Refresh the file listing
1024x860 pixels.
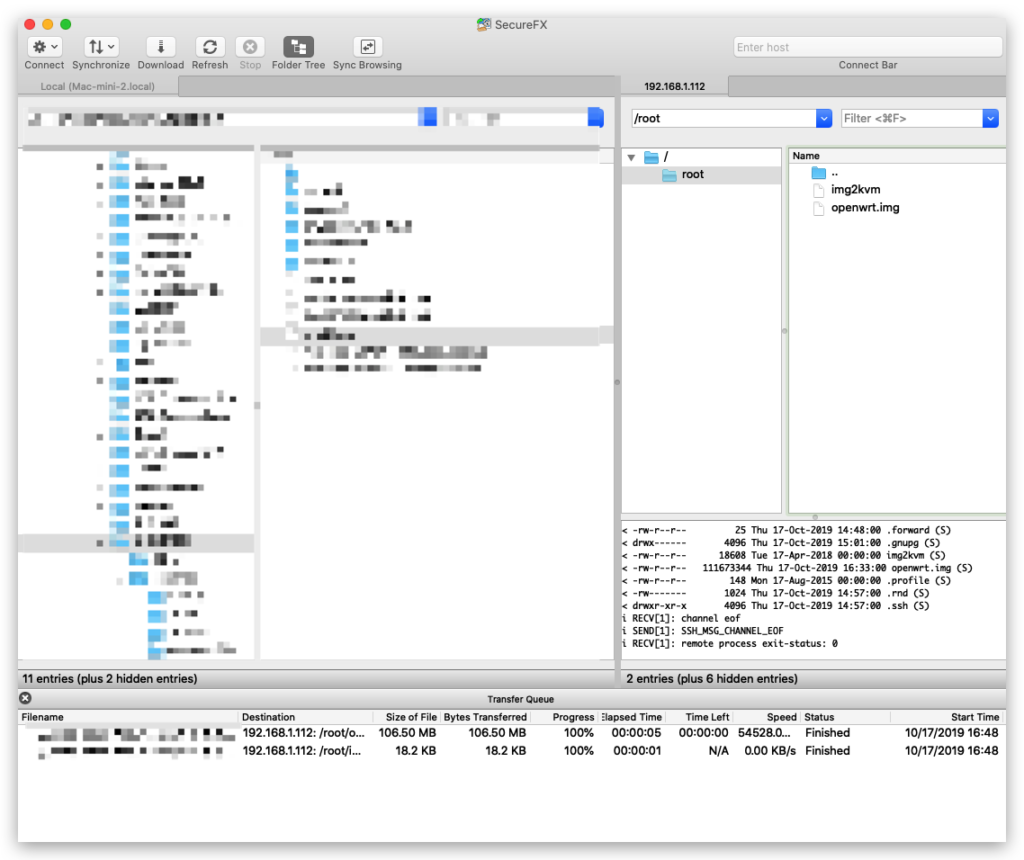tap(210, 47)
